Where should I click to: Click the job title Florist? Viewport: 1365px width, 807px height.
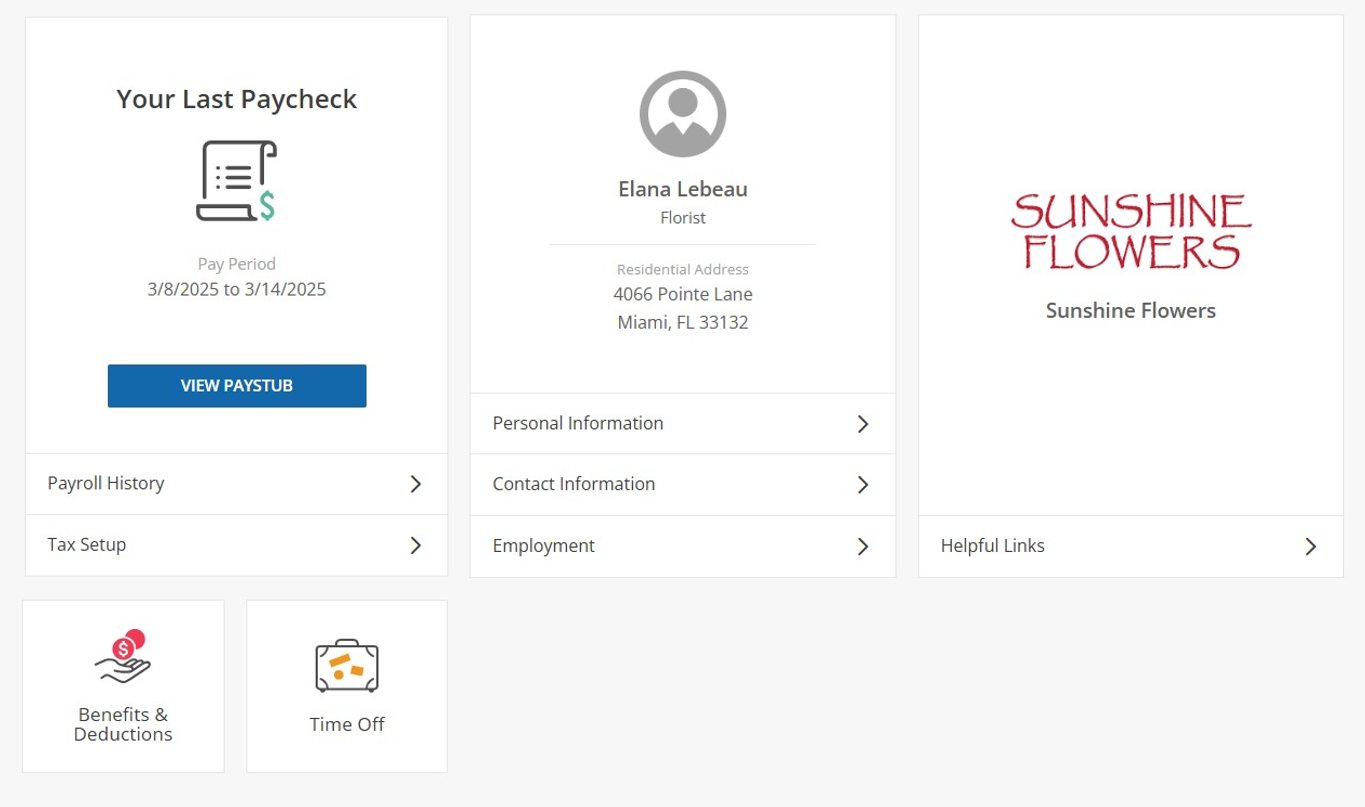(x=683, y=217)
